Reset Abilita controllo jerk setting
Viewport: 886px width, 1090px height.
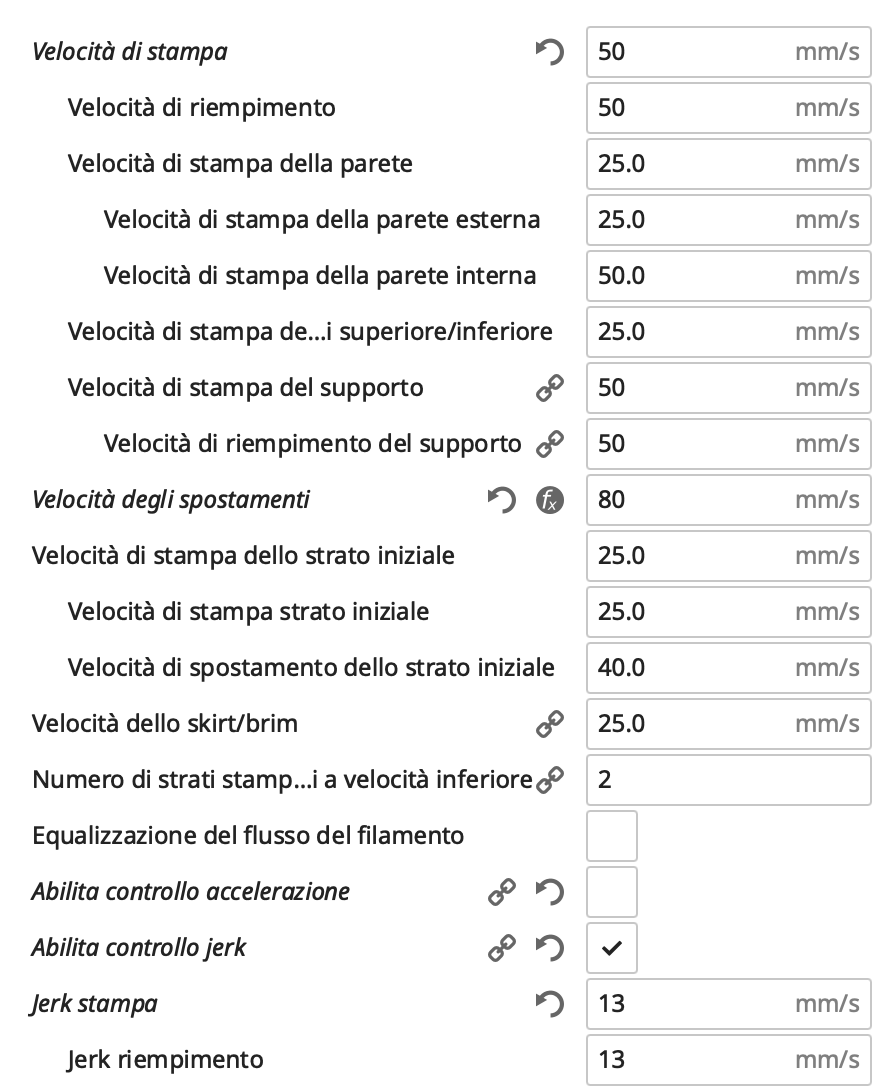(x=549, y=948)
